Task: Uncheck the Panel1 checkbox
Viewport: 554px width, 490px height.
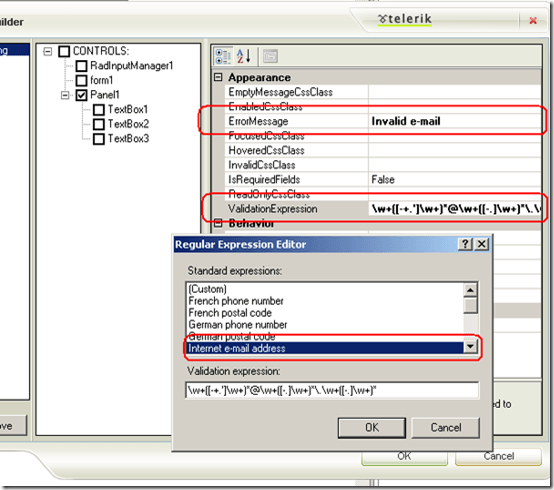Action: point(82,95)
